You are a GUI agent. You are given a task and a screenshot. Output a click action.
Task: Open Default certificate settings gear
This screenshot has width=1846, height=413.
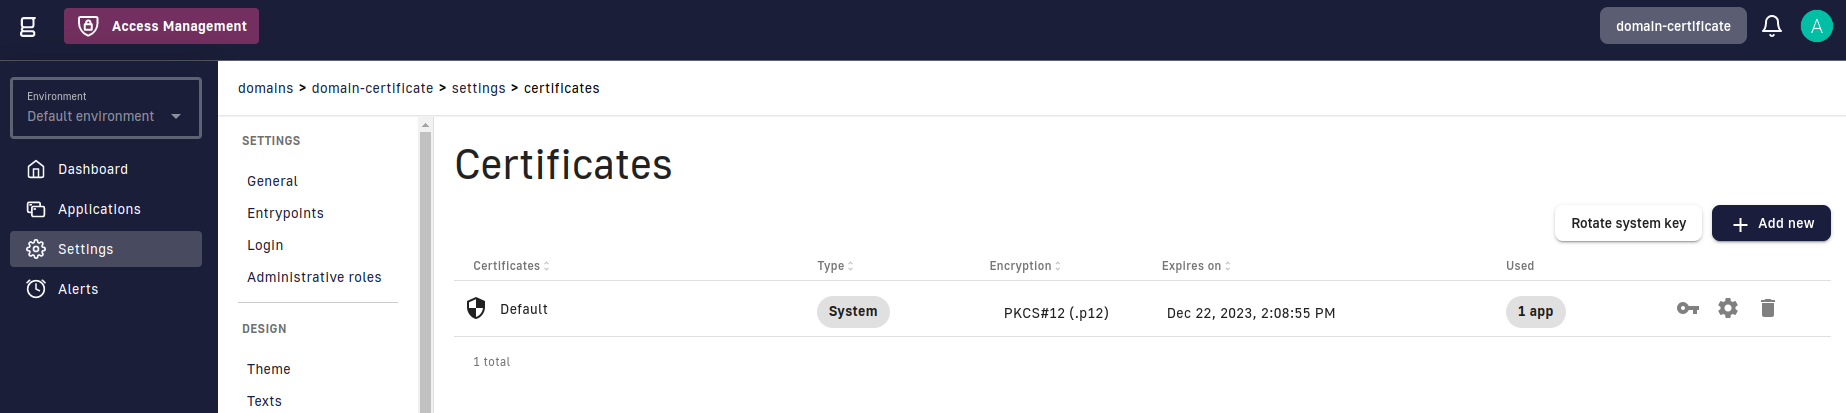pyautogui.click(x=1727, y=309)
